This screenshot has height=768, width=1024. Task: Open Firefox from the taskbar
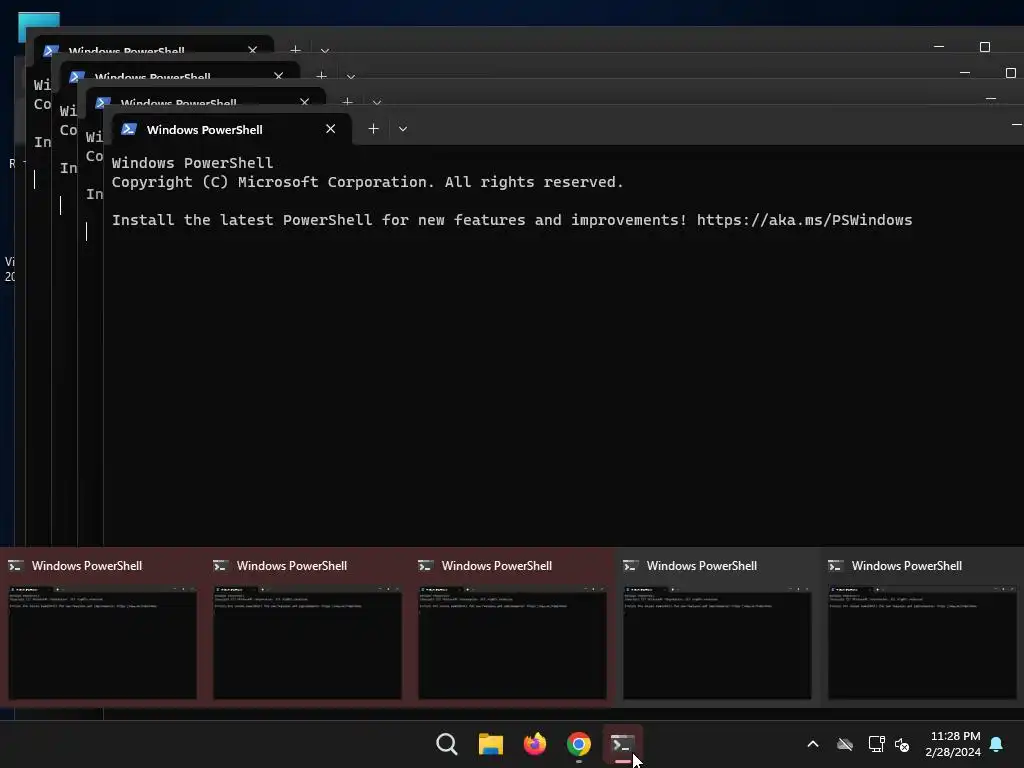(x=535, y=744)
